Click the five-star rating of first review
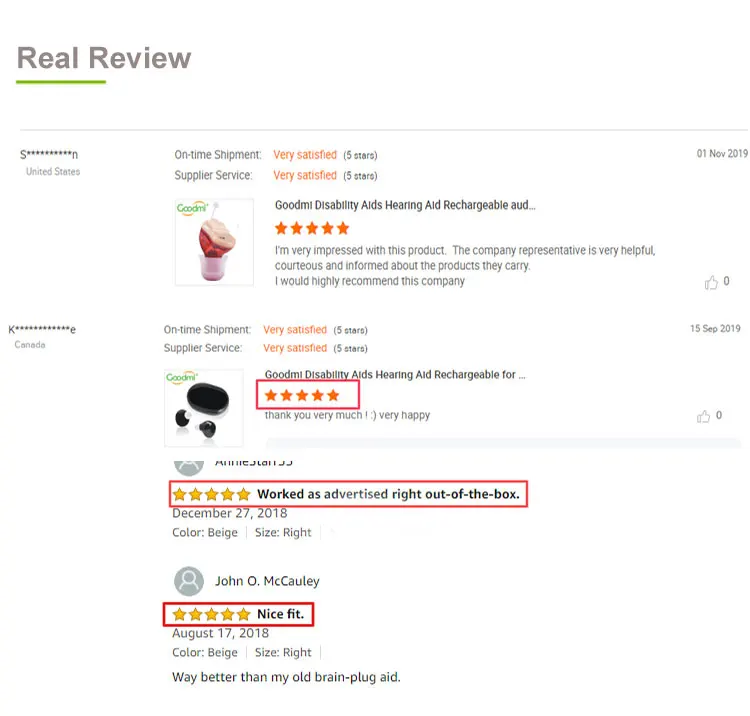Viewport: 750px width, 716px height. 312,229
